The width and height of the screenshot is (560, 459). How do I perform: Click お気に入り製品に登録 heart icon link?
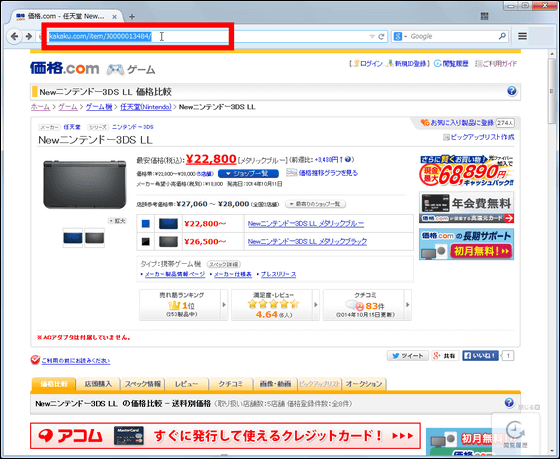pyautogui.click(x=457, y=123)
